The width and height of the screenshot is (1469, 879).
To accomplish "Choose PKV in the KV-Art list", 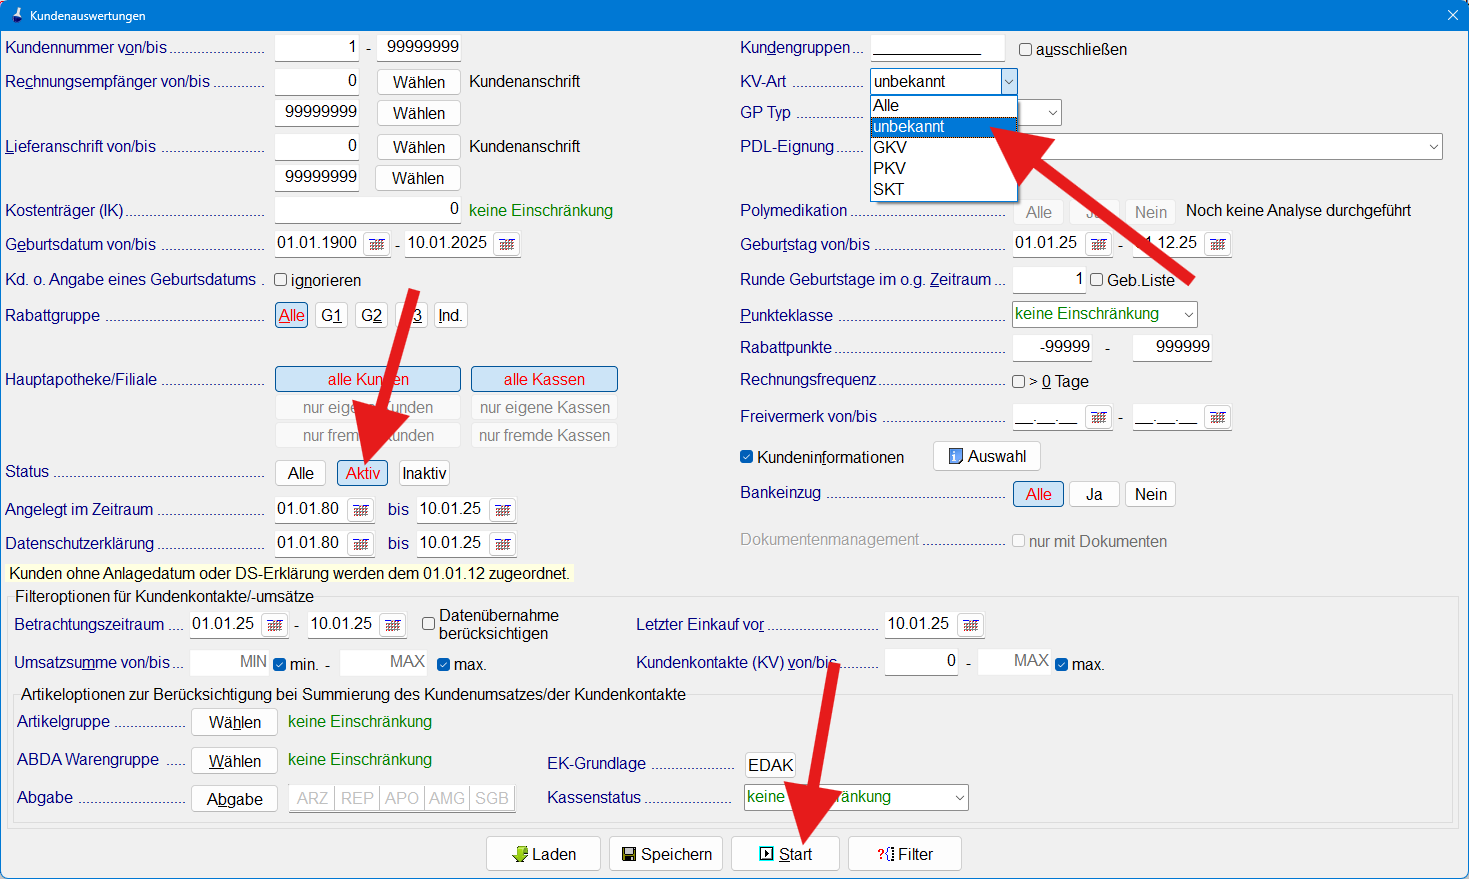I will [890, 168].
